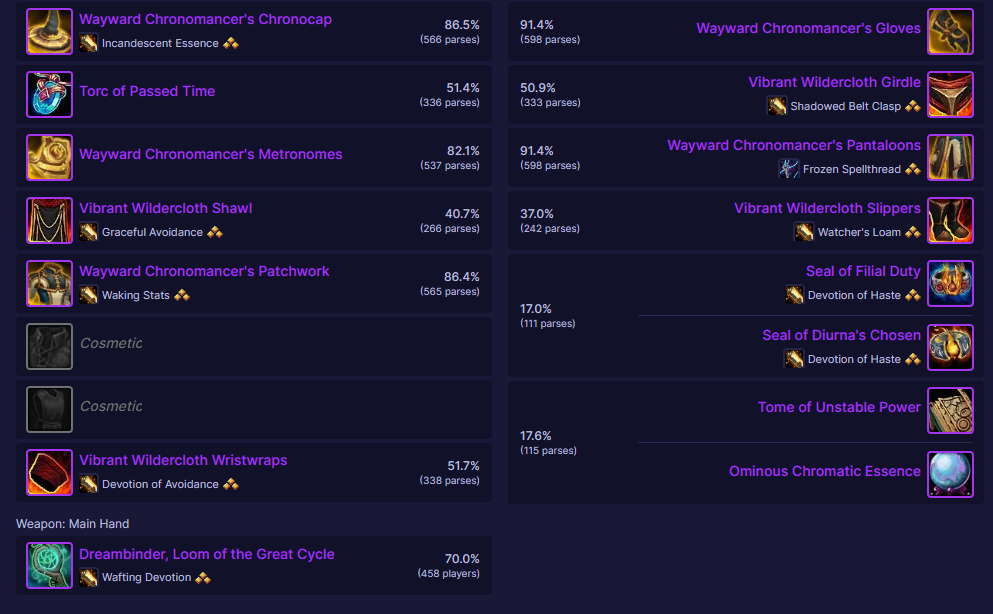The width and height of the screenshot is (993, 614).
Task: Open the Wayward Chronomancer's Pantaloons link
Action: (x=794, y=145)
